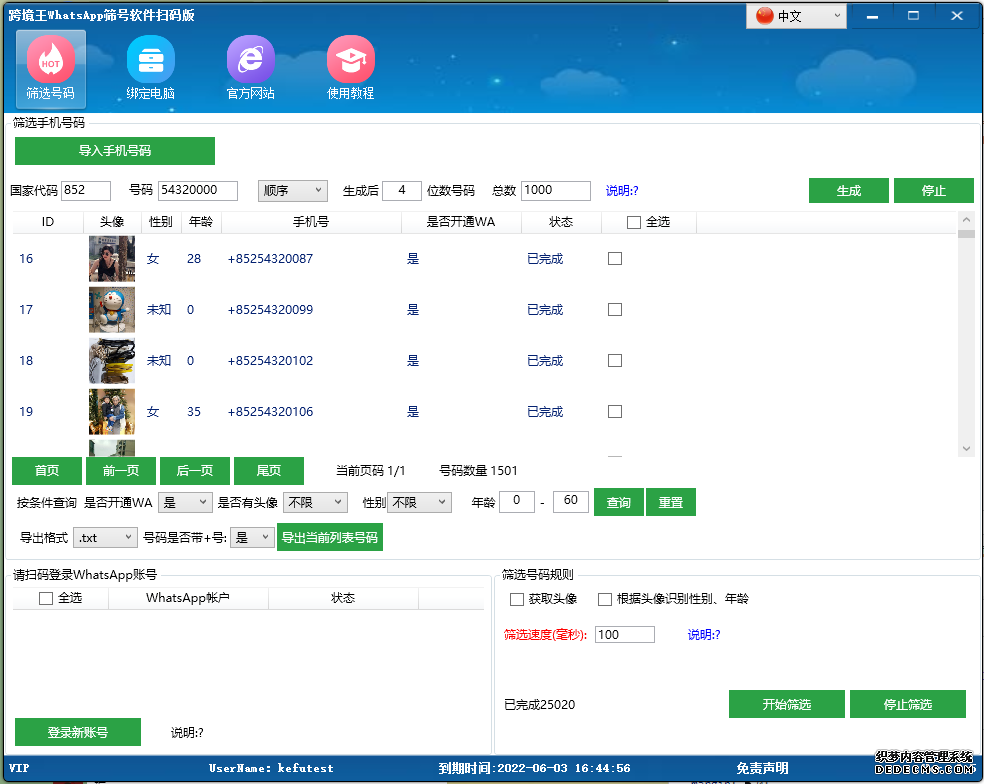Click the 总数 input field
This screenshot has width=984, height=784.
pos(556,190)
